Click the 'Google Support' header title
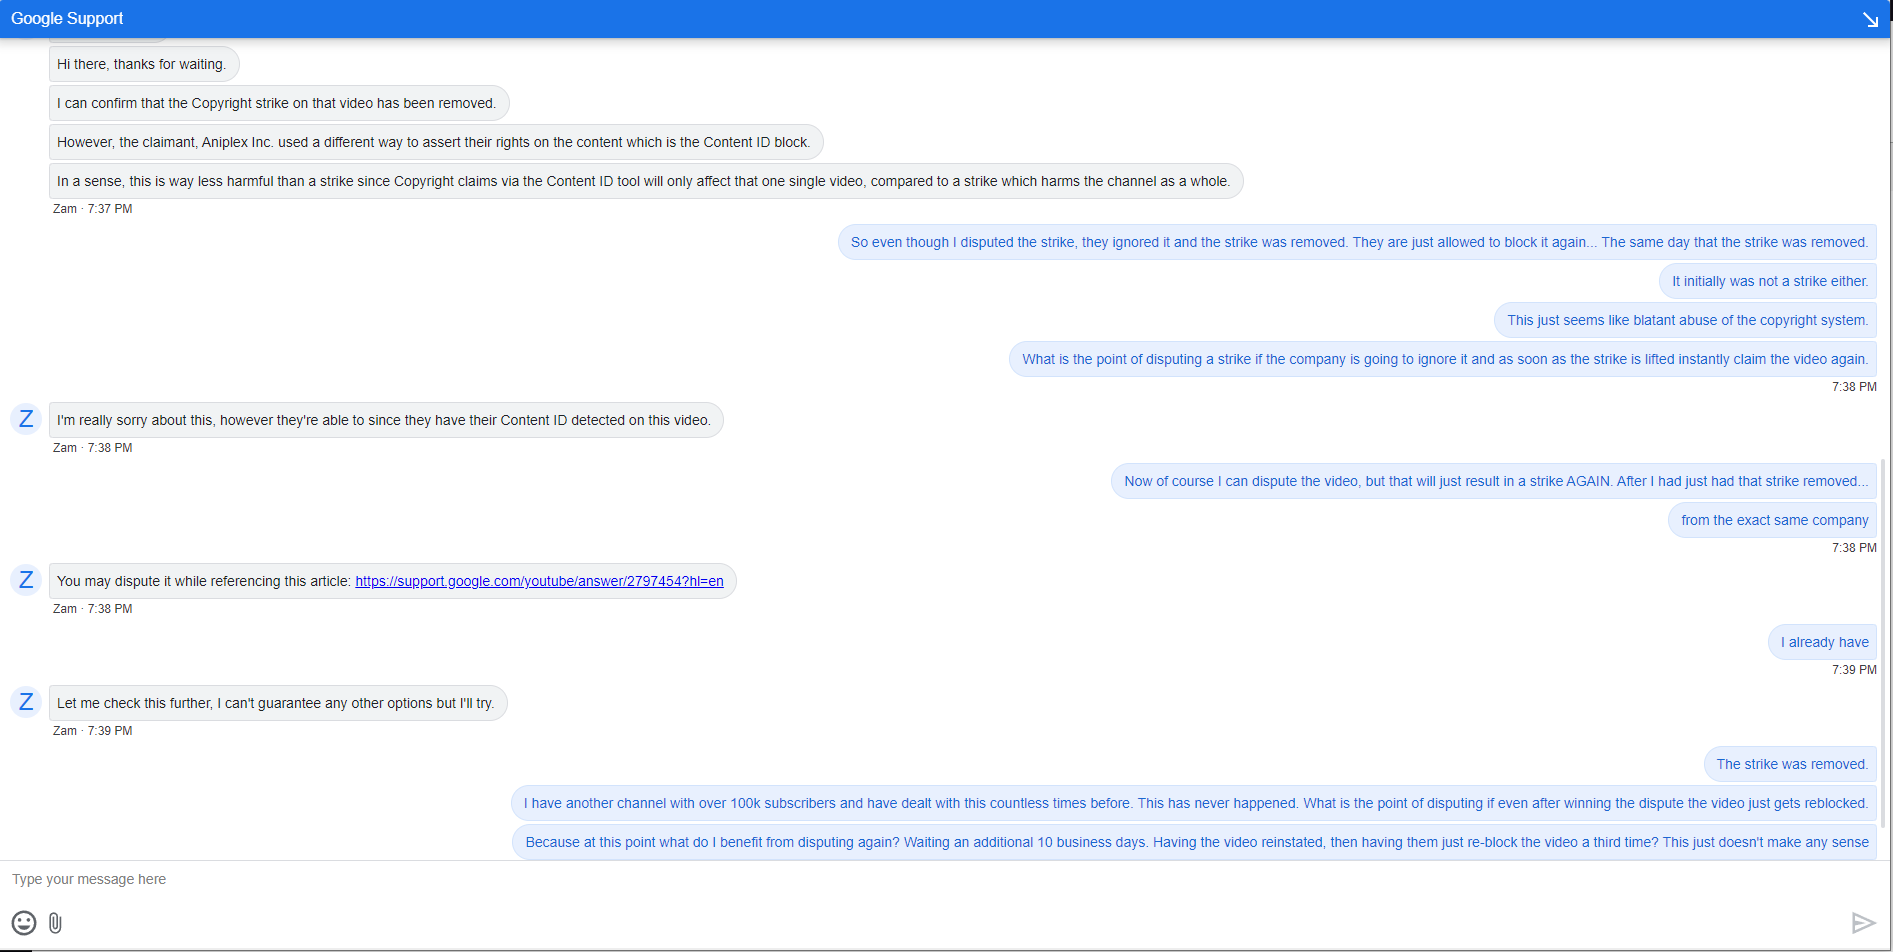1893x952 pixels. [67, 18]
